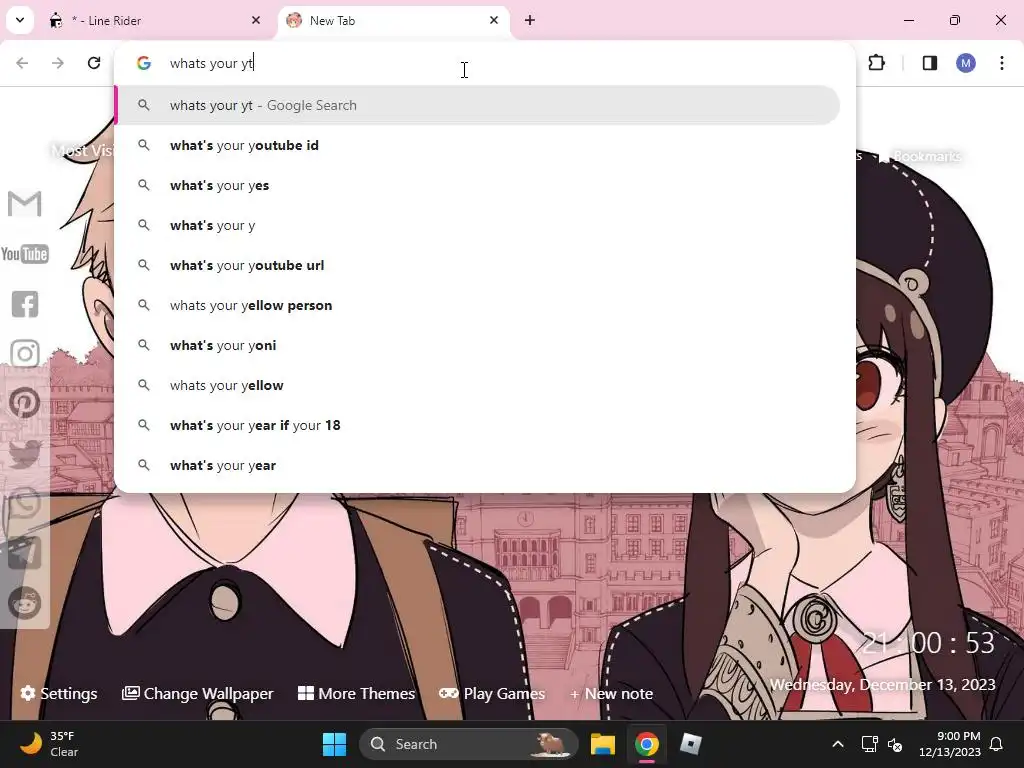Screen dimensions: 1024x768
Task: Open Roblox from the taskbar
Action: [690, 744]
